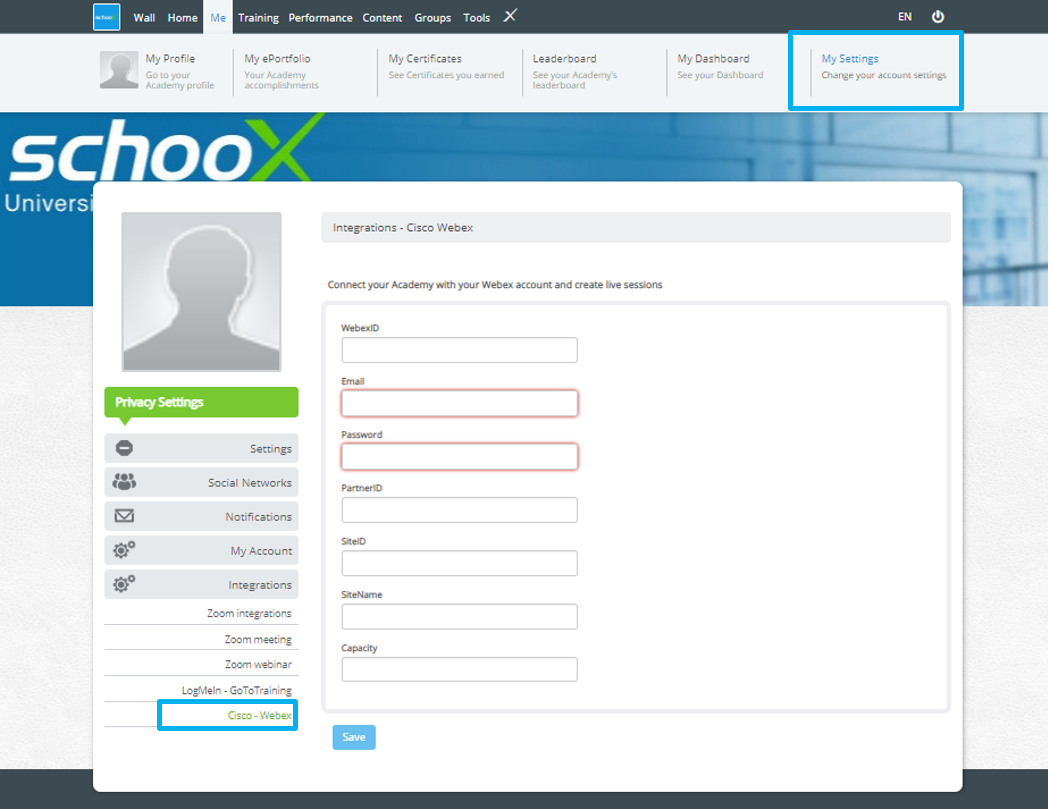Open the Performance menu
1048x809 pixels.
[x=320, y=17]
